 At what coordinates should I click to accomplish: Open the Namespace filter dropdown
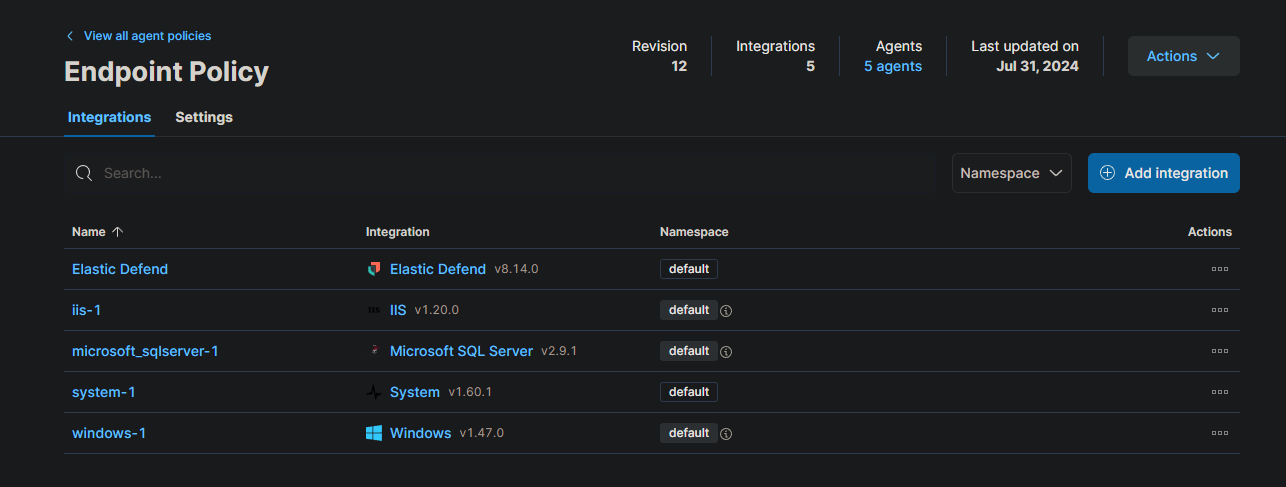point(1011,173)
